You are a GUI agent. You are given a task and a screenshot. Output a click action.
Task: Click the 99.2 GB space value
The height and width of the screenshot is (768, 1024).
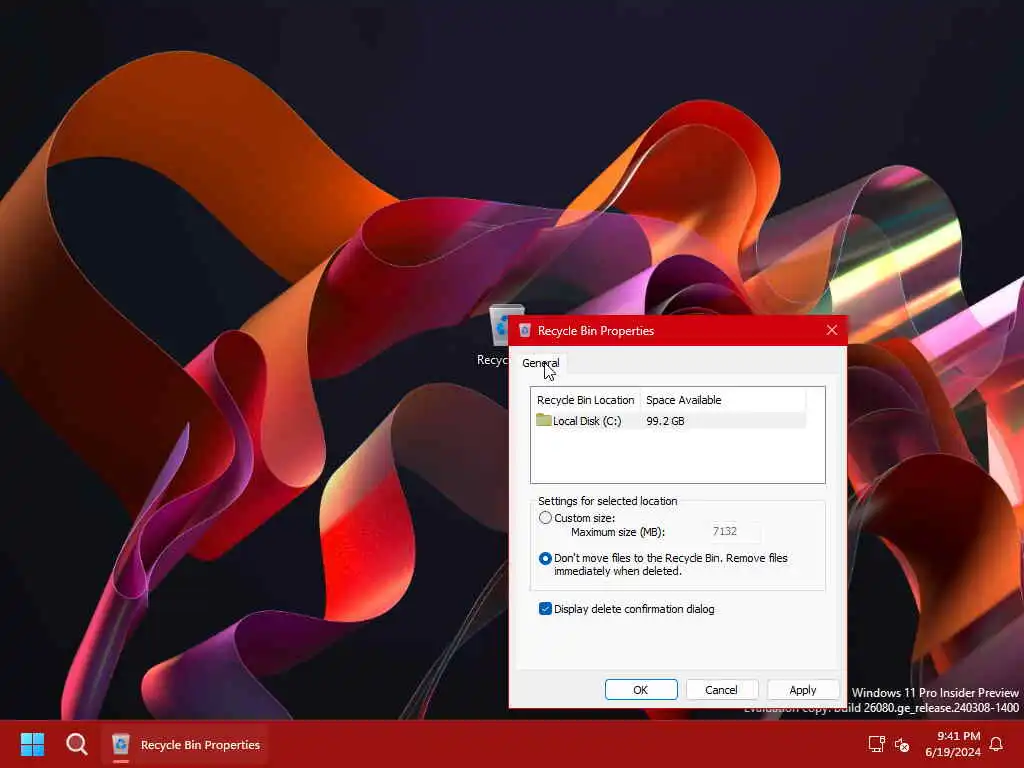pyautogui.click(x=665, y=421)
